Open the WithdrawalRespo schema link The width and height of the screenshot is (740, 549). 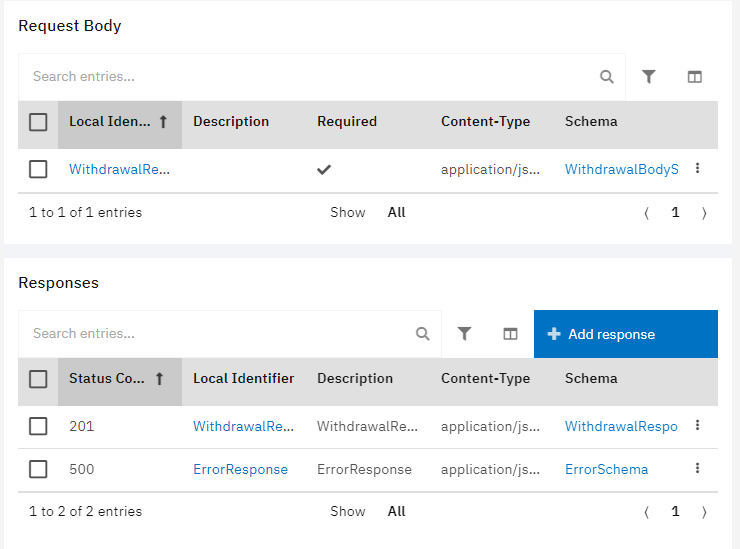[621, 426]
